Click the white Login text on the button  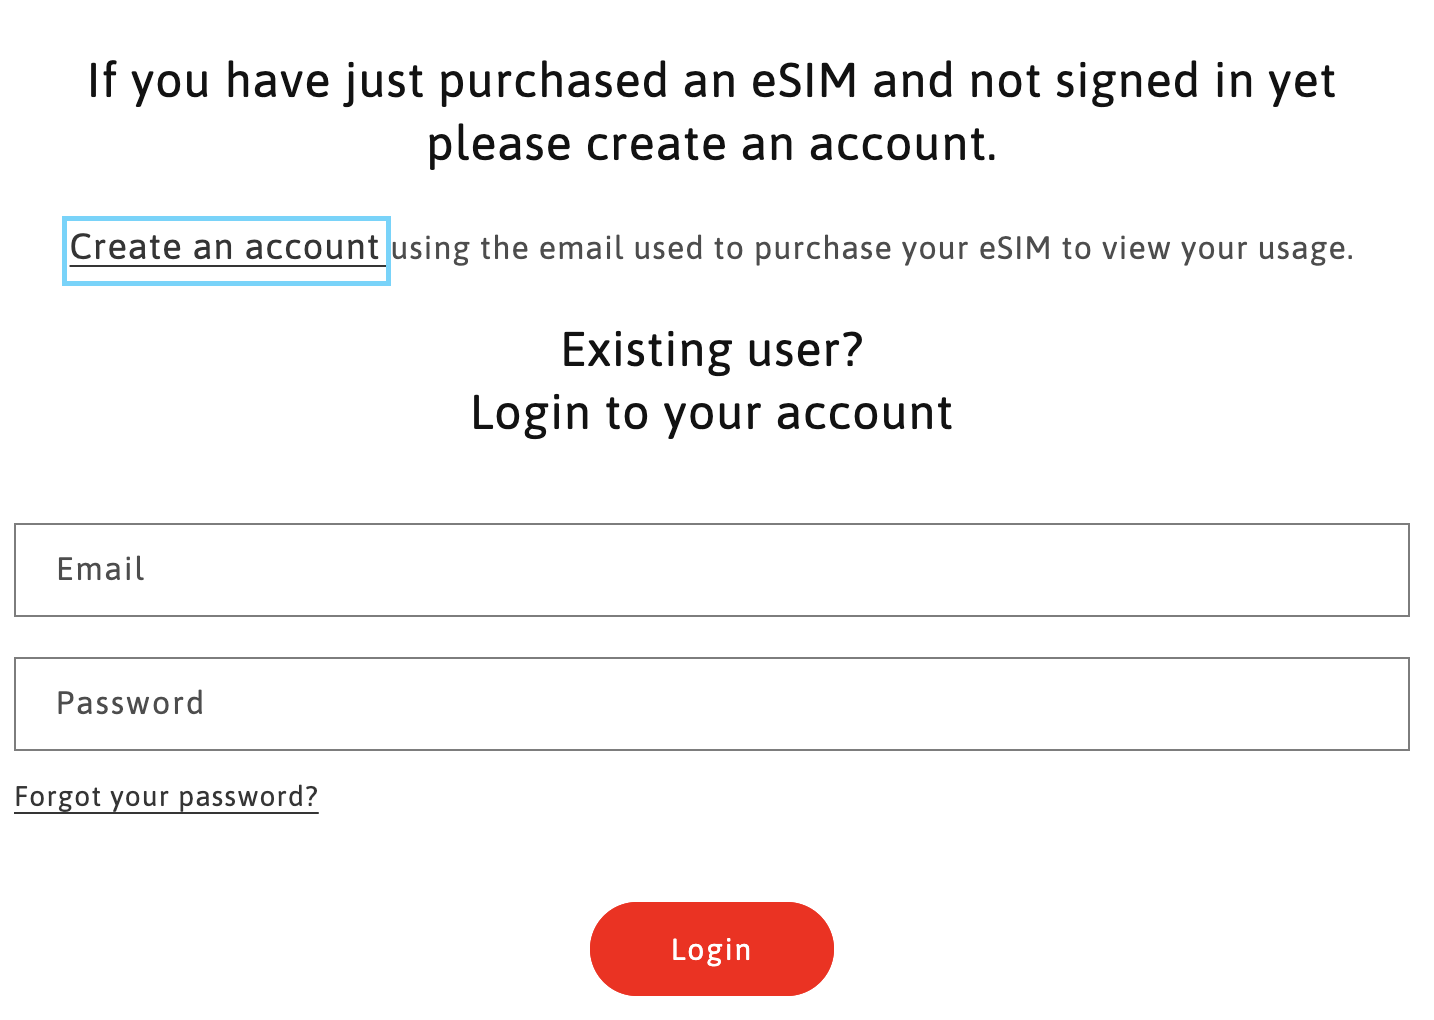click(x=711, y=950)
